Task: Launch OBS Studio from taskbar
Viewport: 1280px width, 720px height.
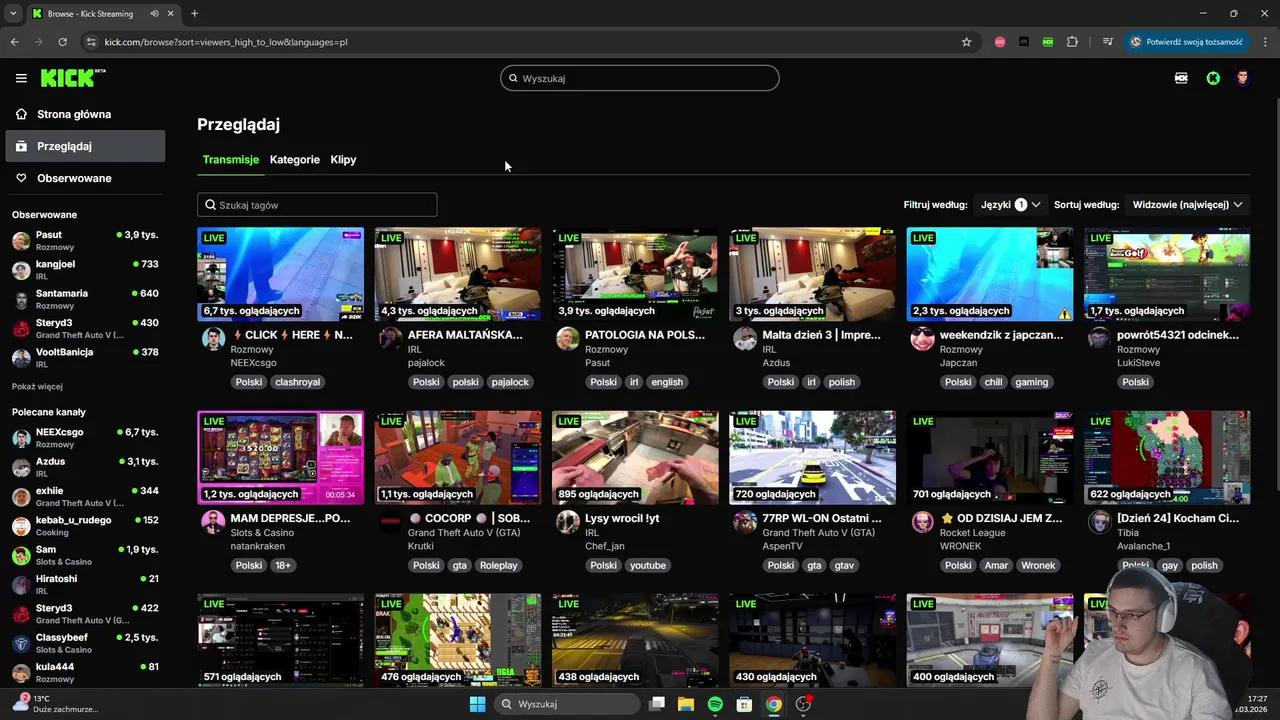Action: (x=803, y=704)
